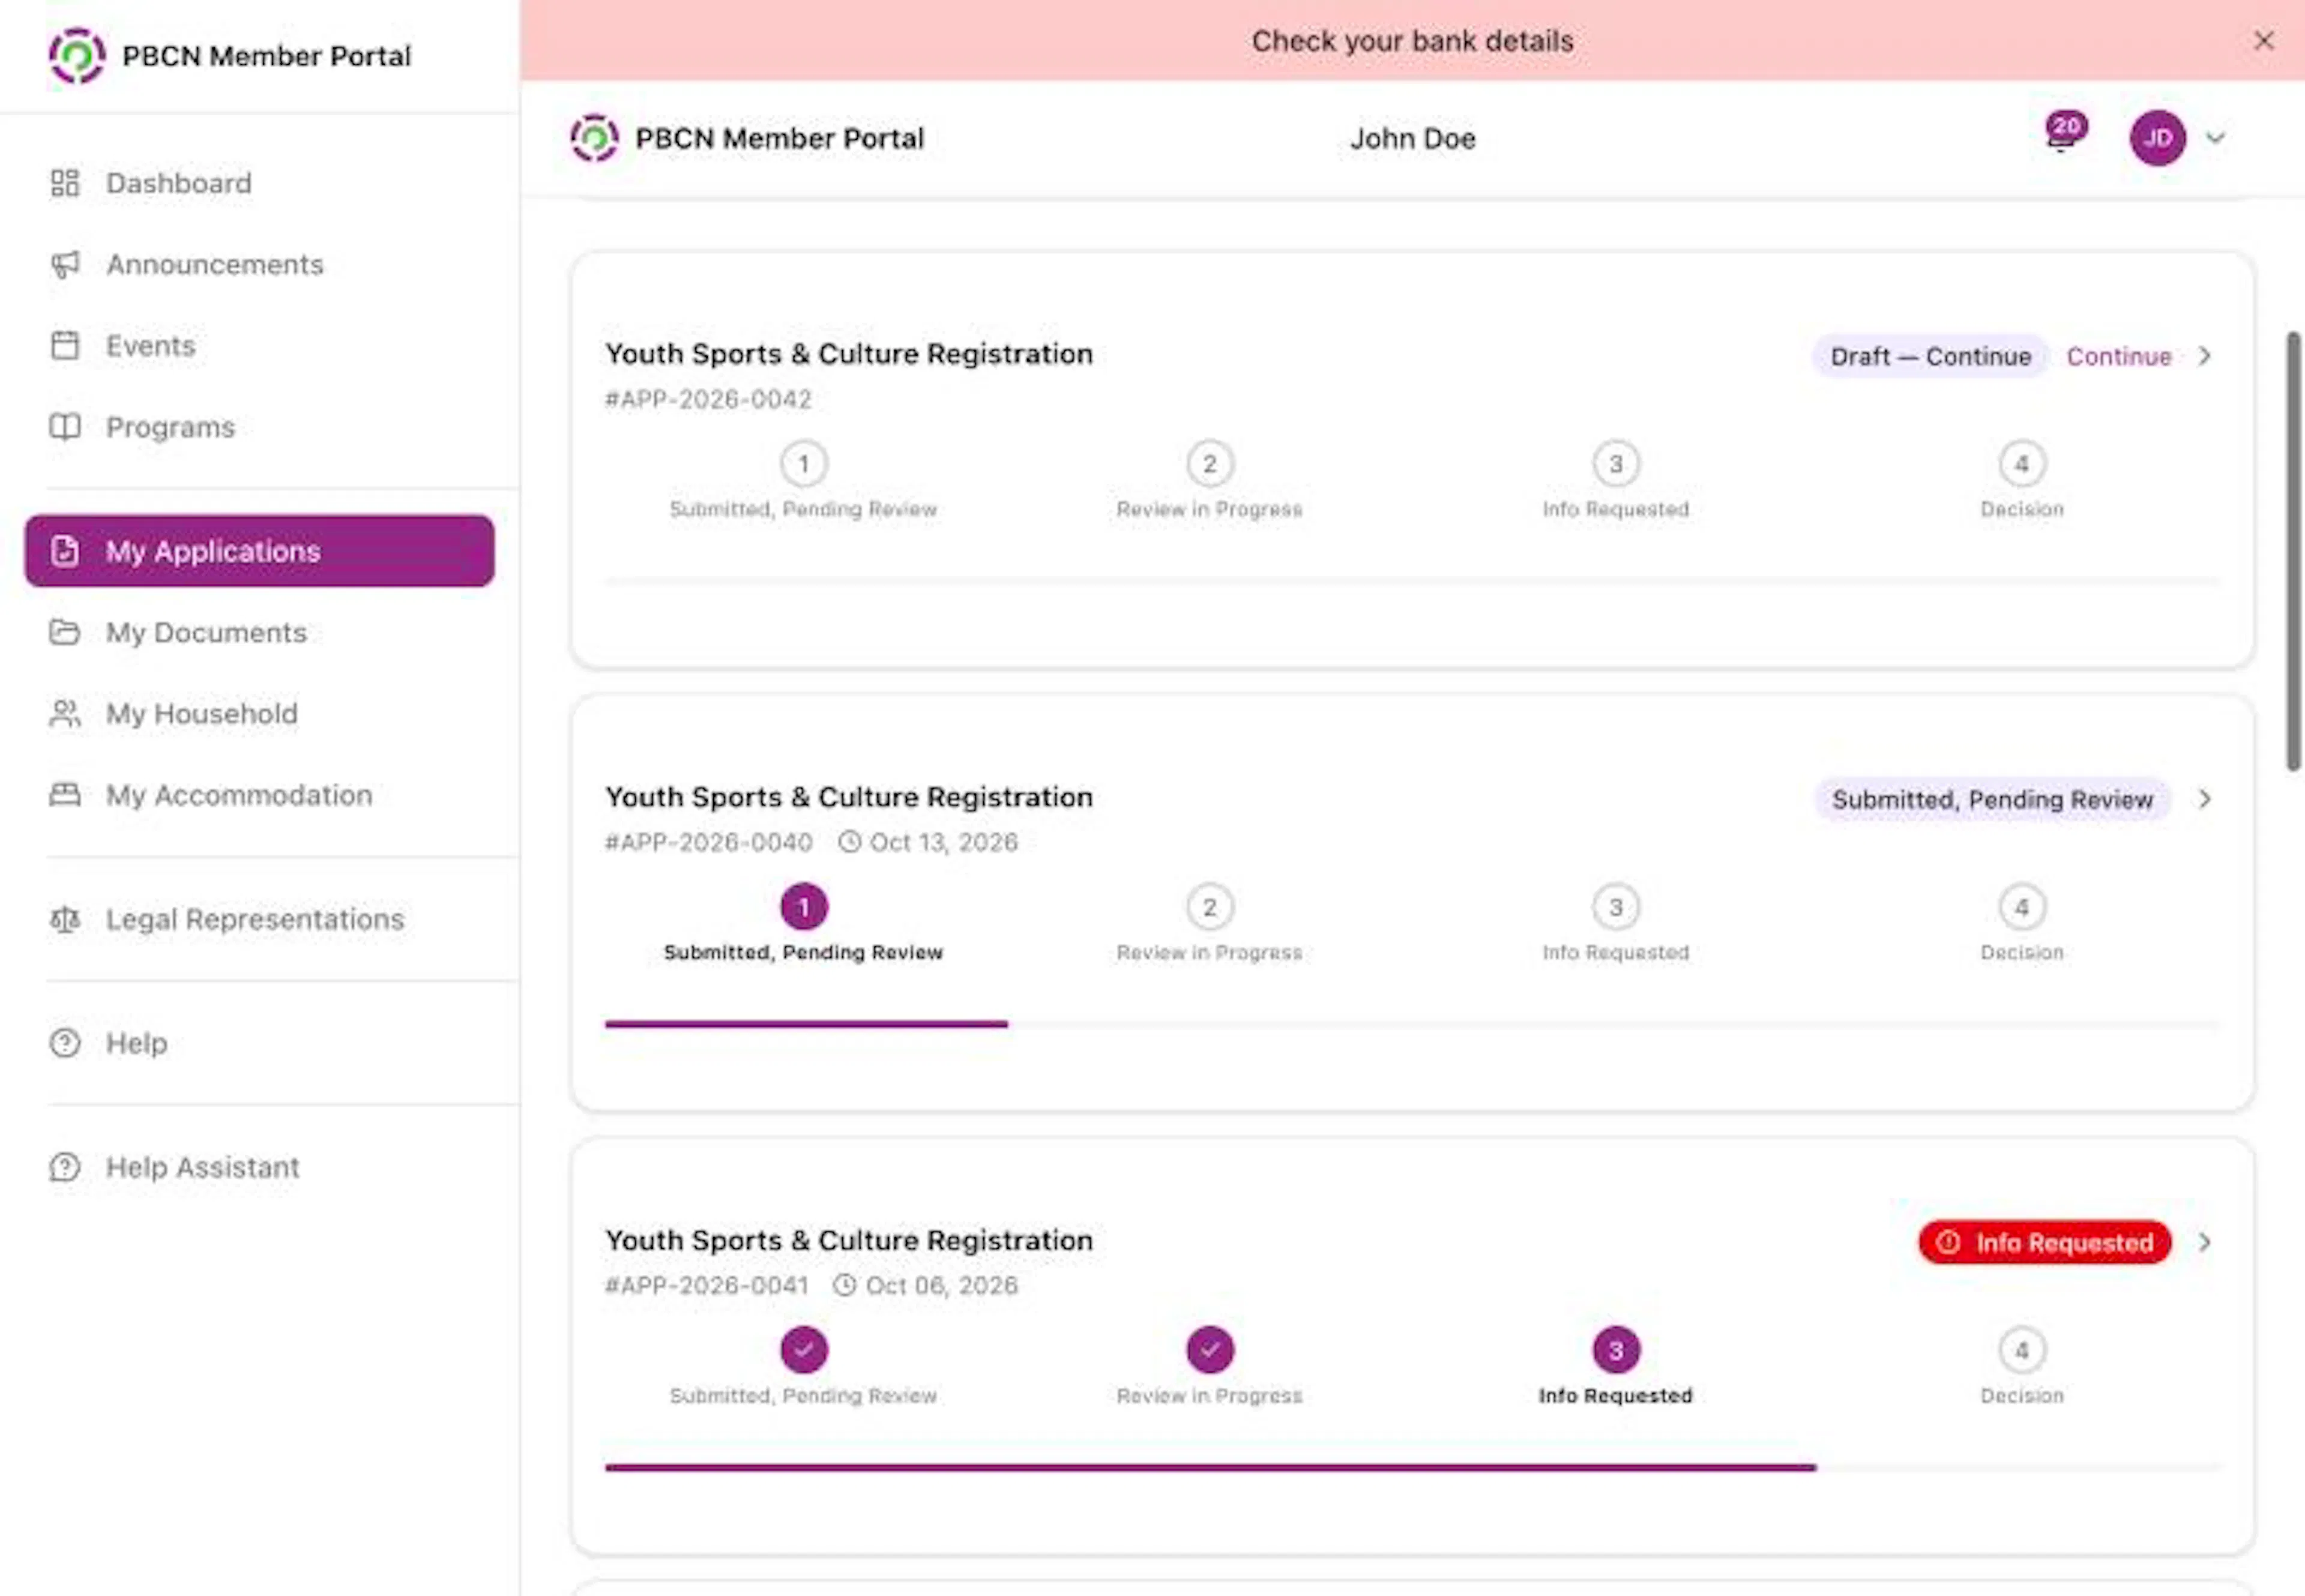Open application APP-2026-0041 via its chevron
This screenshot has height=1596, width=2305.
[2204, 1242]
